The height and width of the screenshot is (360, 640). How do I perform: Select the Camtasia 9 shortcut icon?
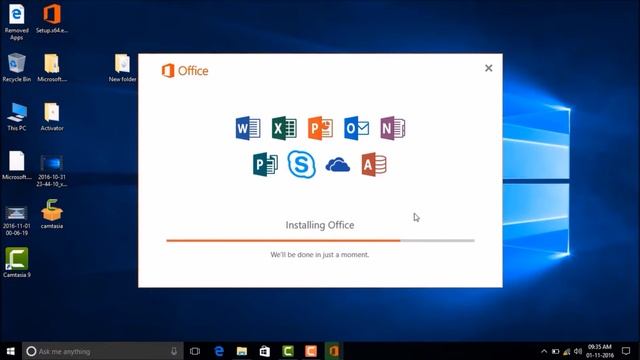(17, 262)
